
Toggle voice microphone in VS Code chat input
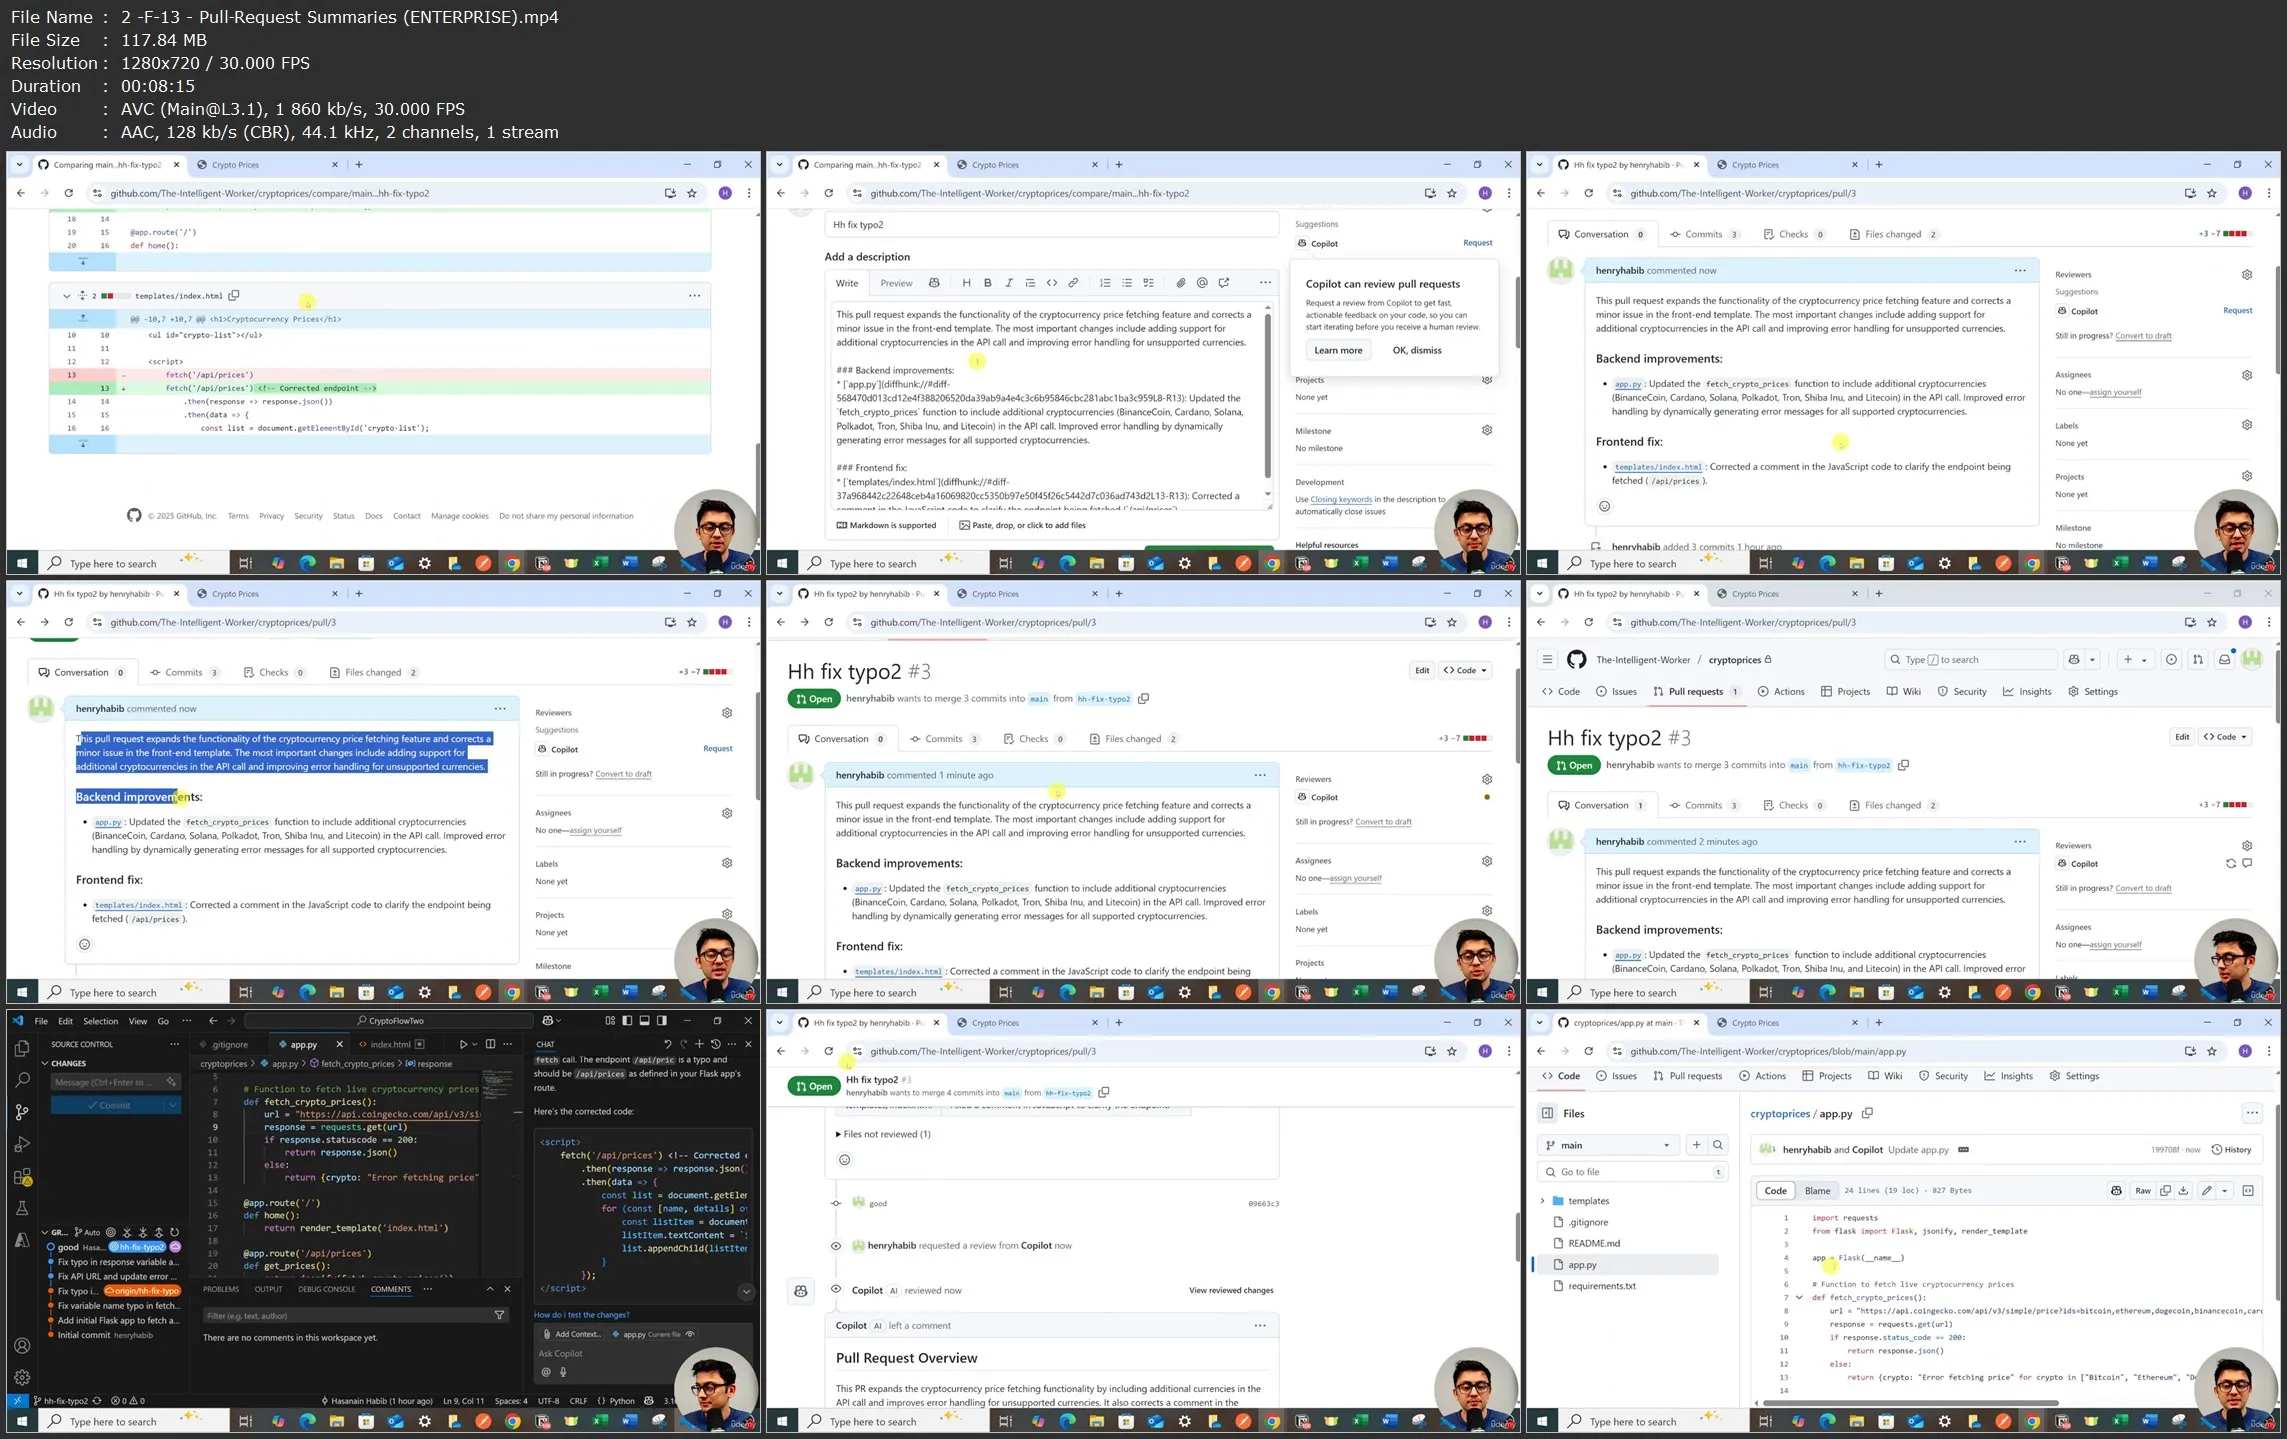563,1372
